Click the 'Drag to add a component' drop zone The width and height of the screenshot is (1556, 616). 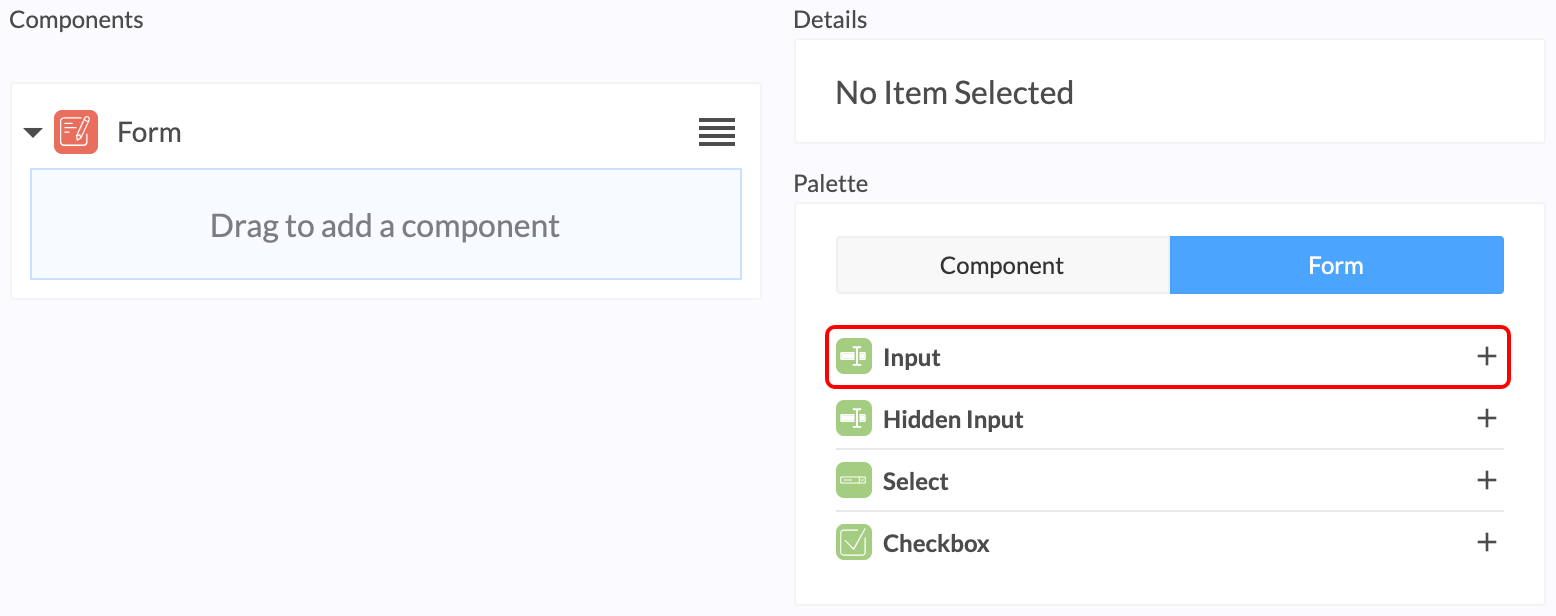pos(386,224)
